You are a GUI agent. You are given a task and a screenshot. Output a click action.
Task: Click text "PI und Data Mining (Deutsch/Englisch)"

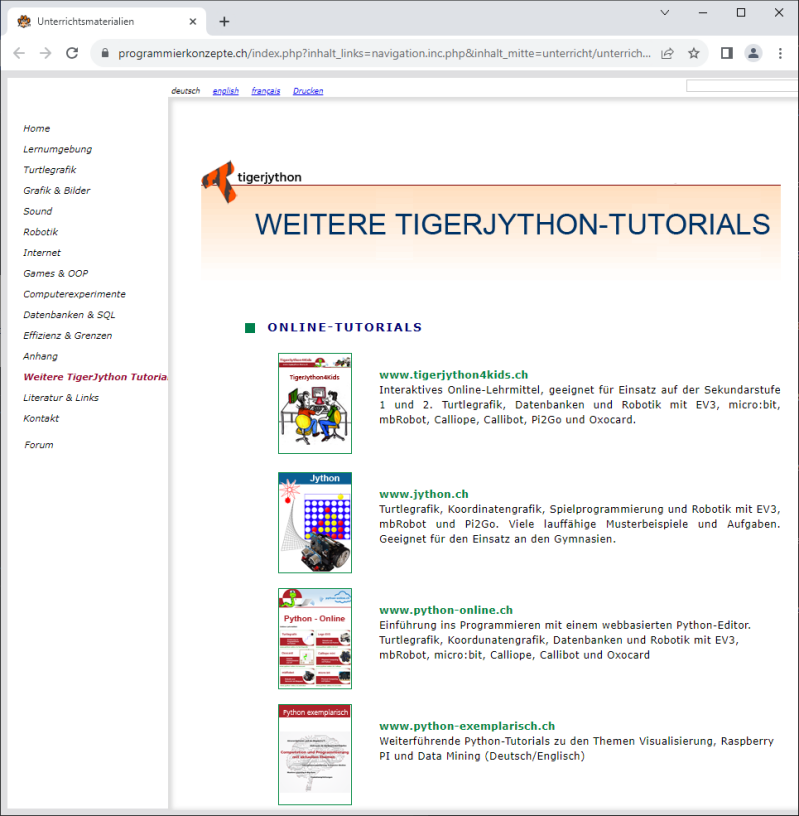[482, 756]
